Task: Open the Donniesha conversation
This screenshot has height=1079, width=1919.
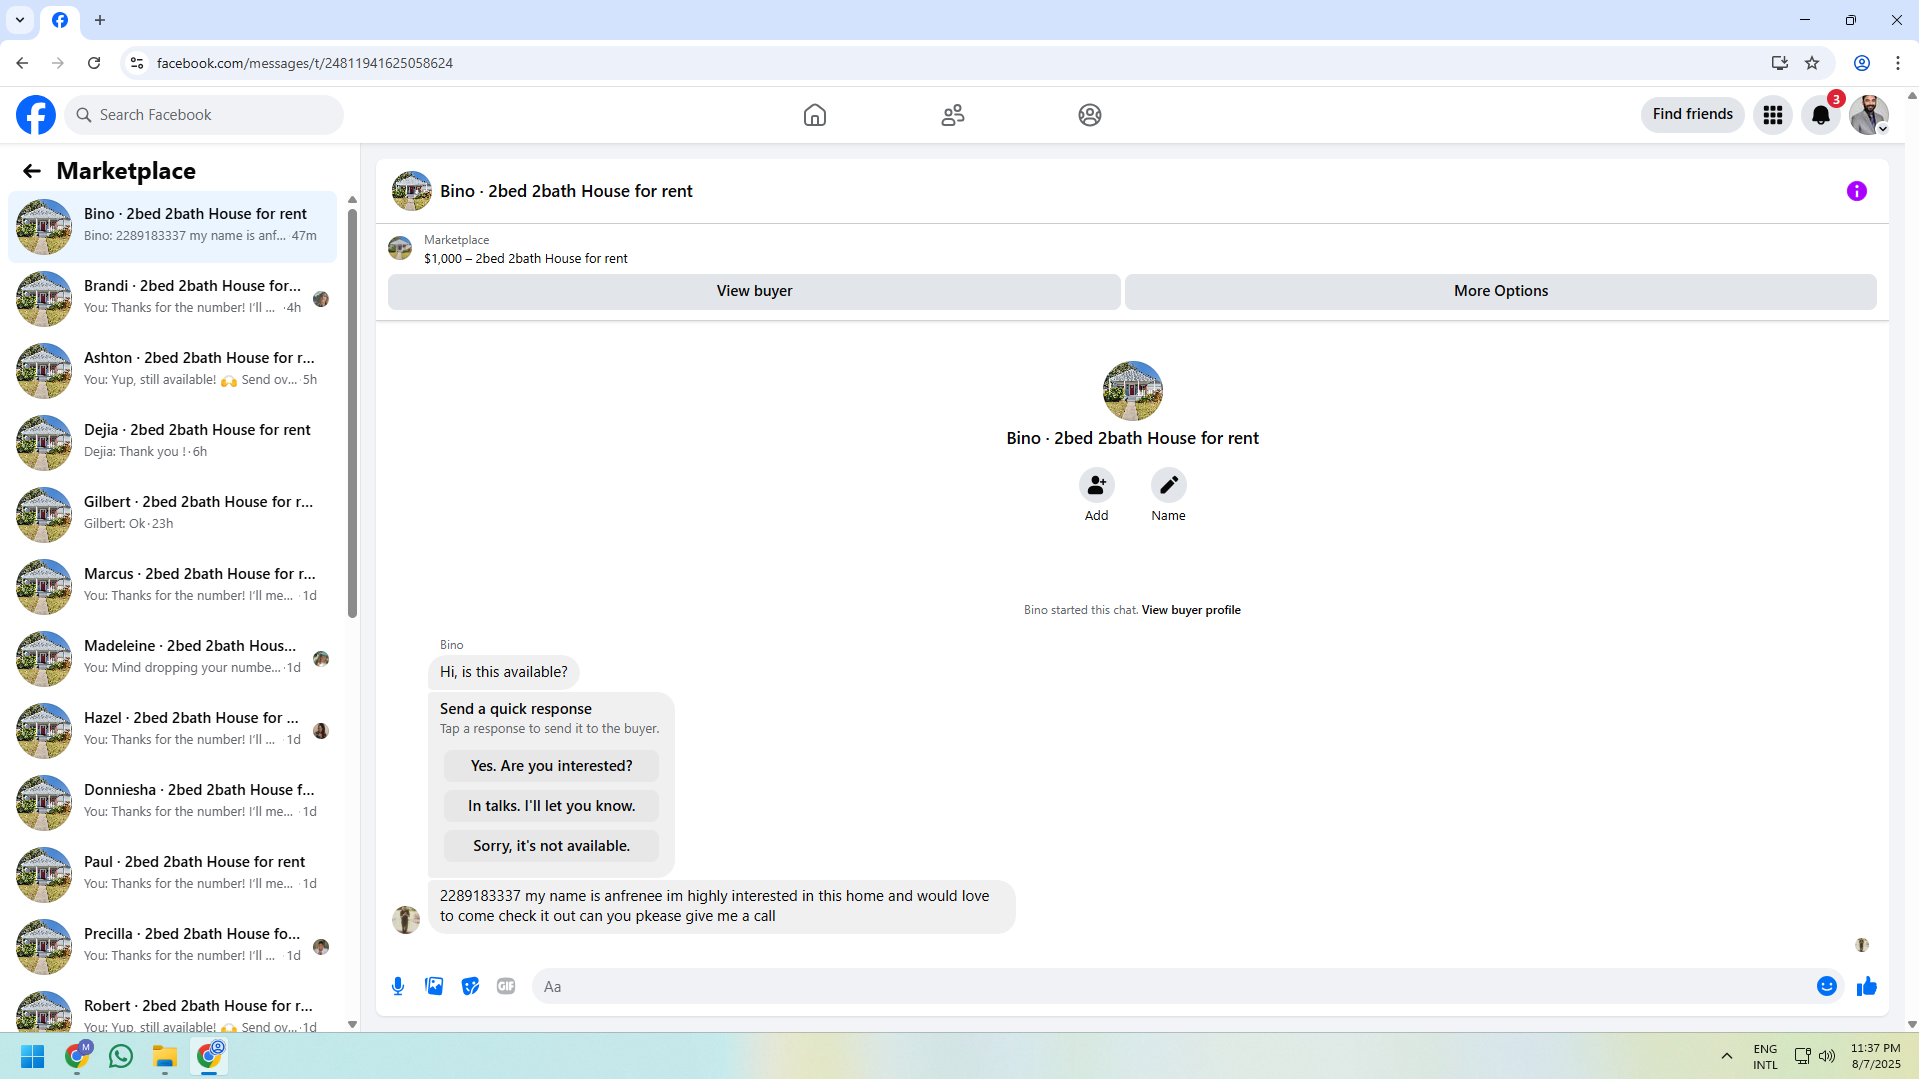Action: [173, 803]
